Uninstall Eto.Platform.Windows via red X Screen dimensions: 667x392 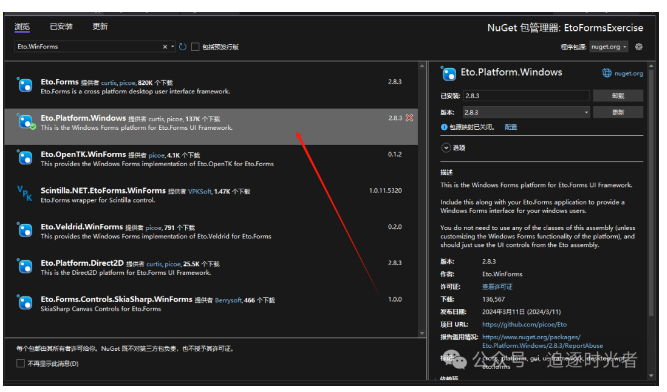click(x=409, y=118)
